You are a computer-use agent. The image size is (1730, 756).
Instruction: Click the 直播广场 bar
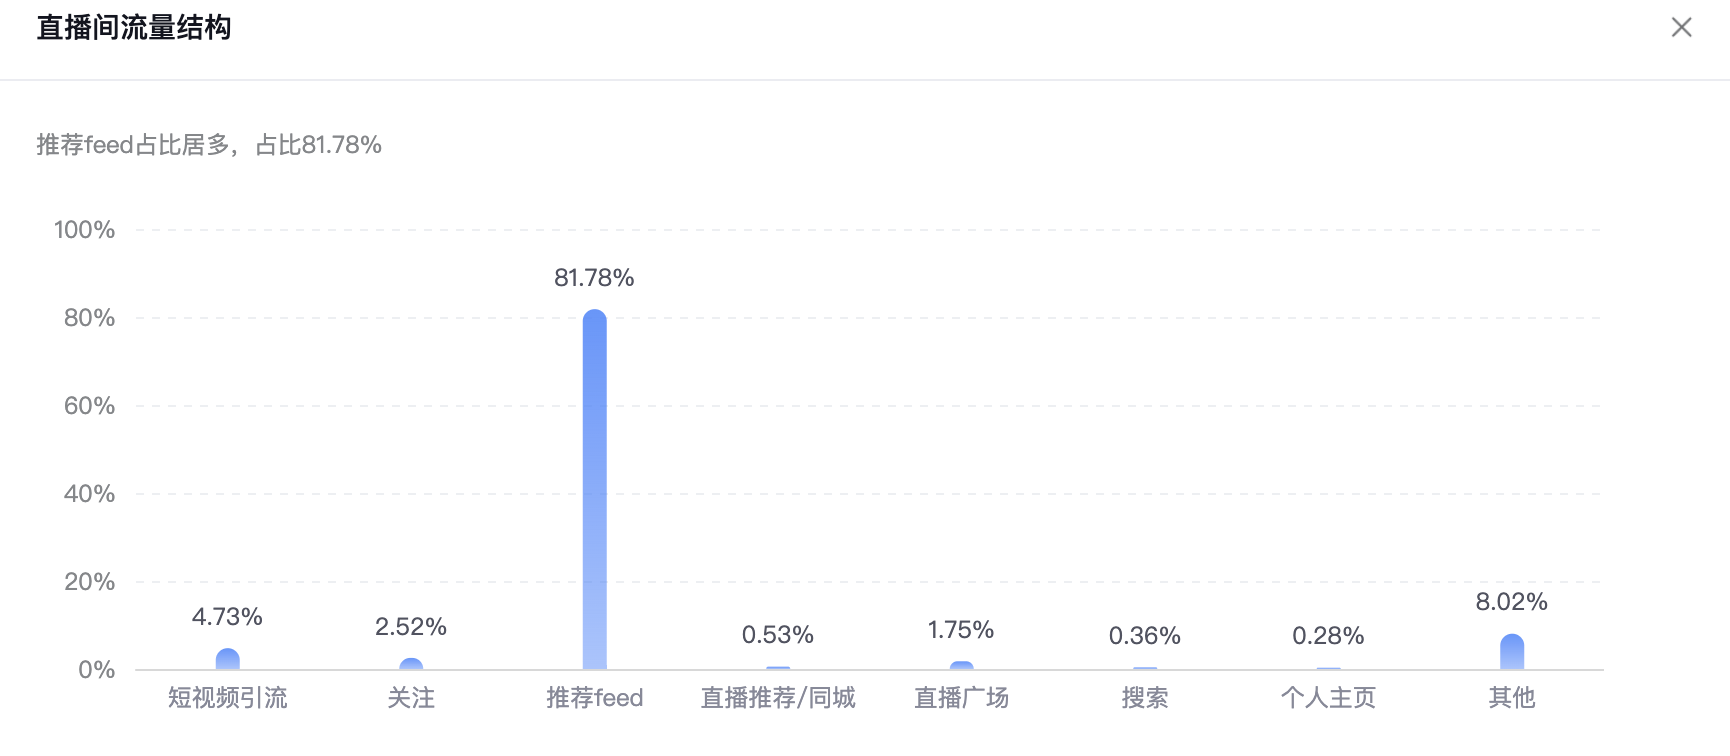coord(961,666)
